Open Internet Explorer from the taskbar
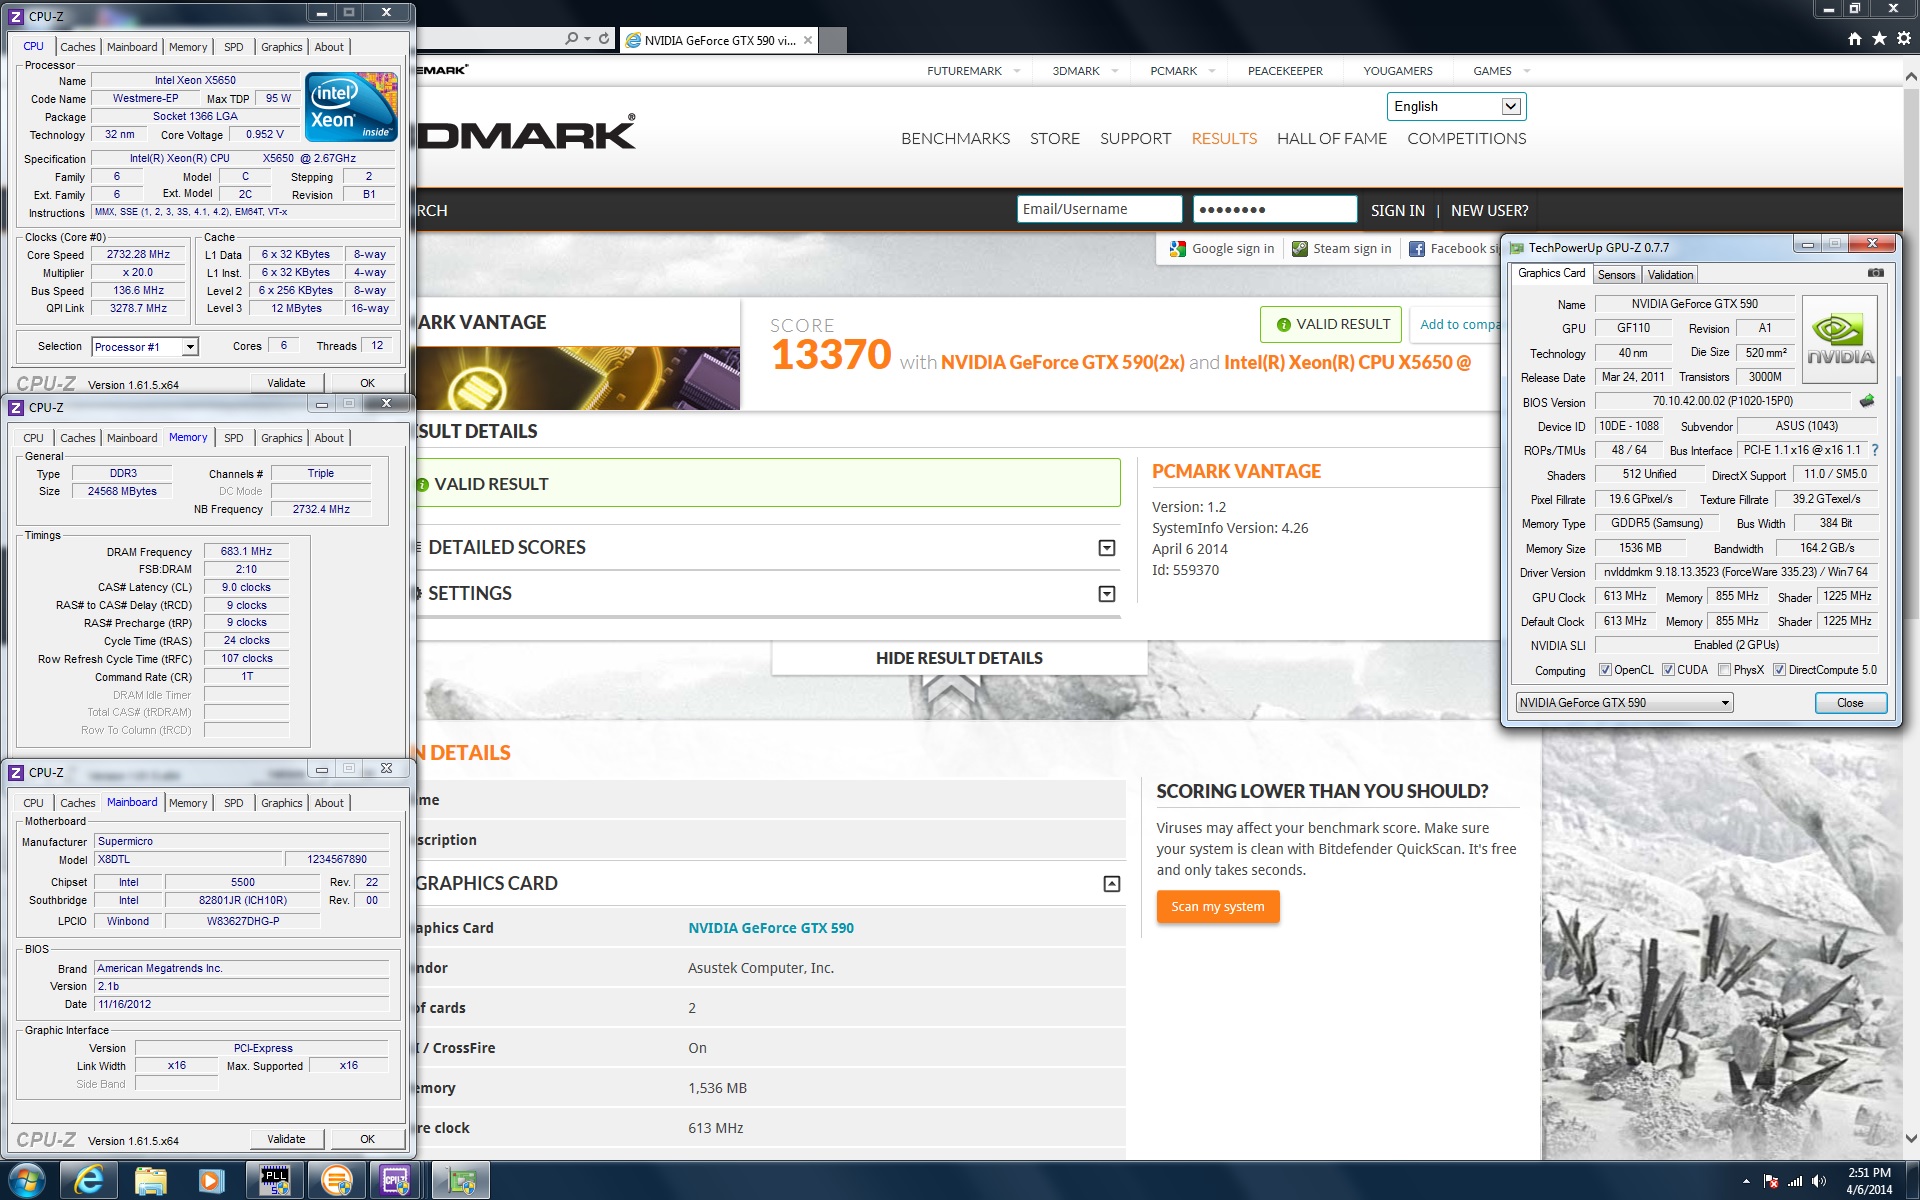This screenshot has height=1200, width=1920. pos(89,1181)
